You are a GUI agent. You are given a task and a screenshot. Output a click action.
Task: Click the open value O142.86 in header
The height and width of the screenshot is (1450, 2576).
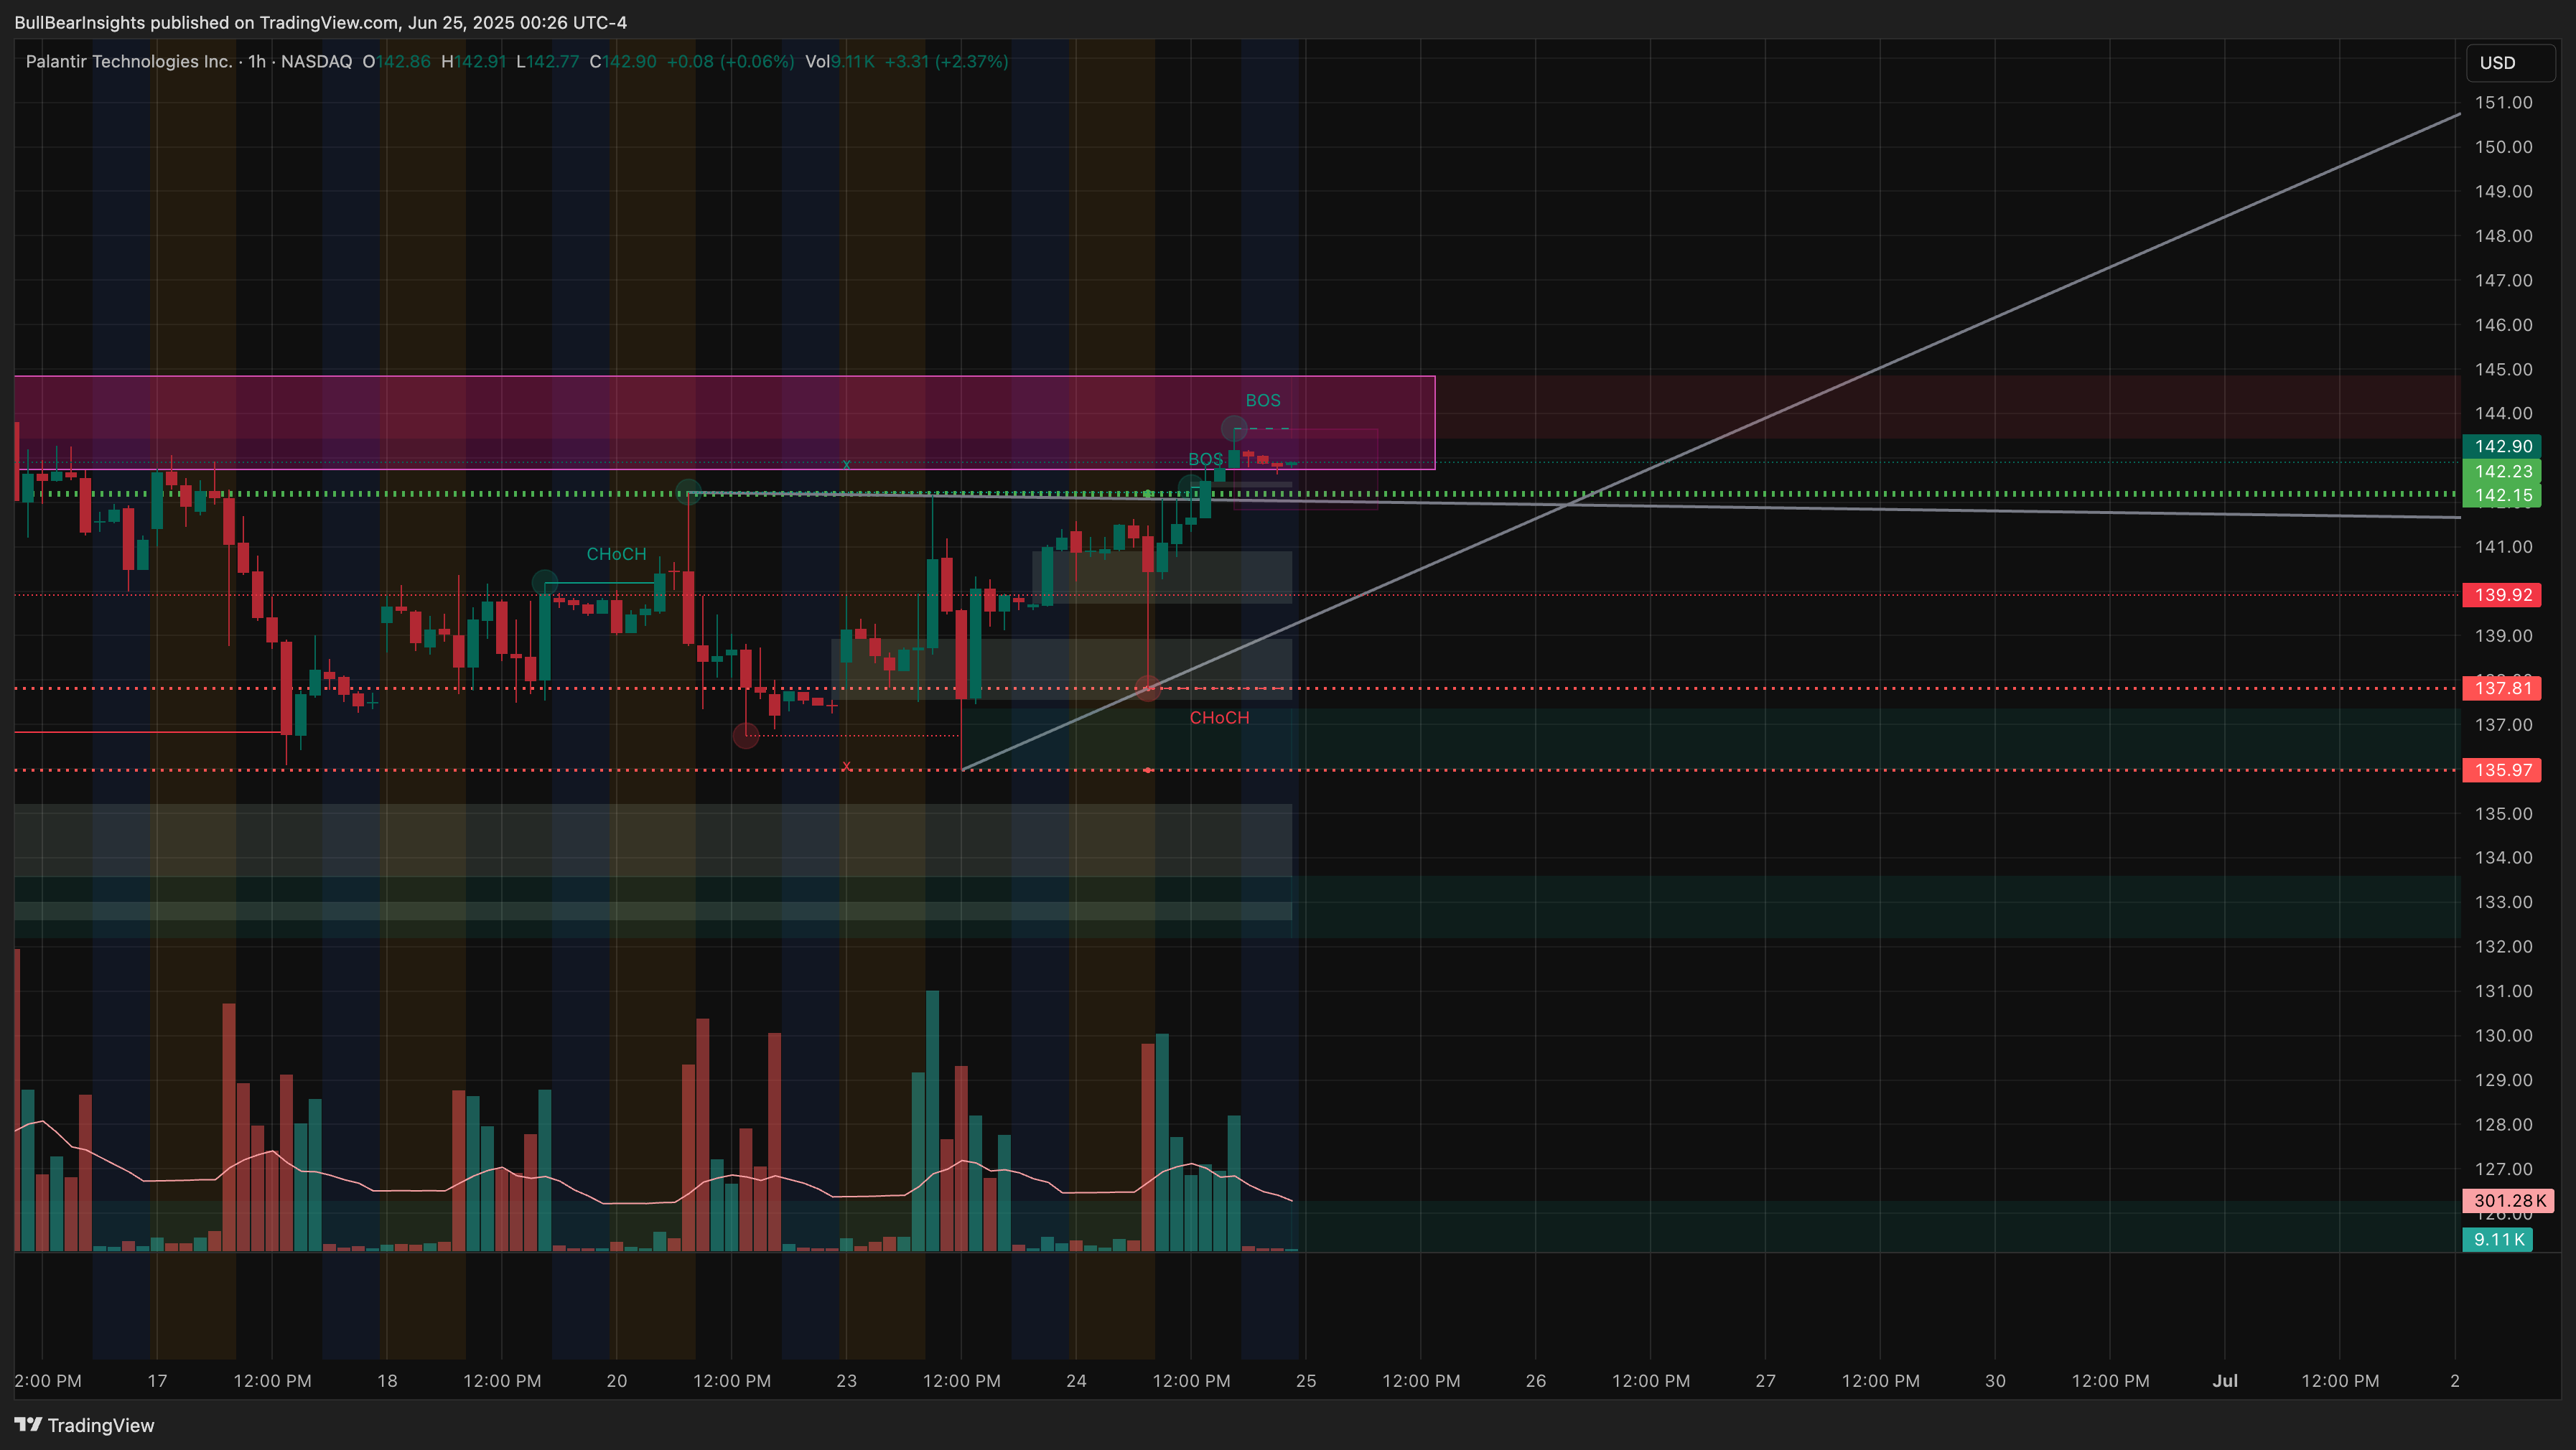click(396, 62)
